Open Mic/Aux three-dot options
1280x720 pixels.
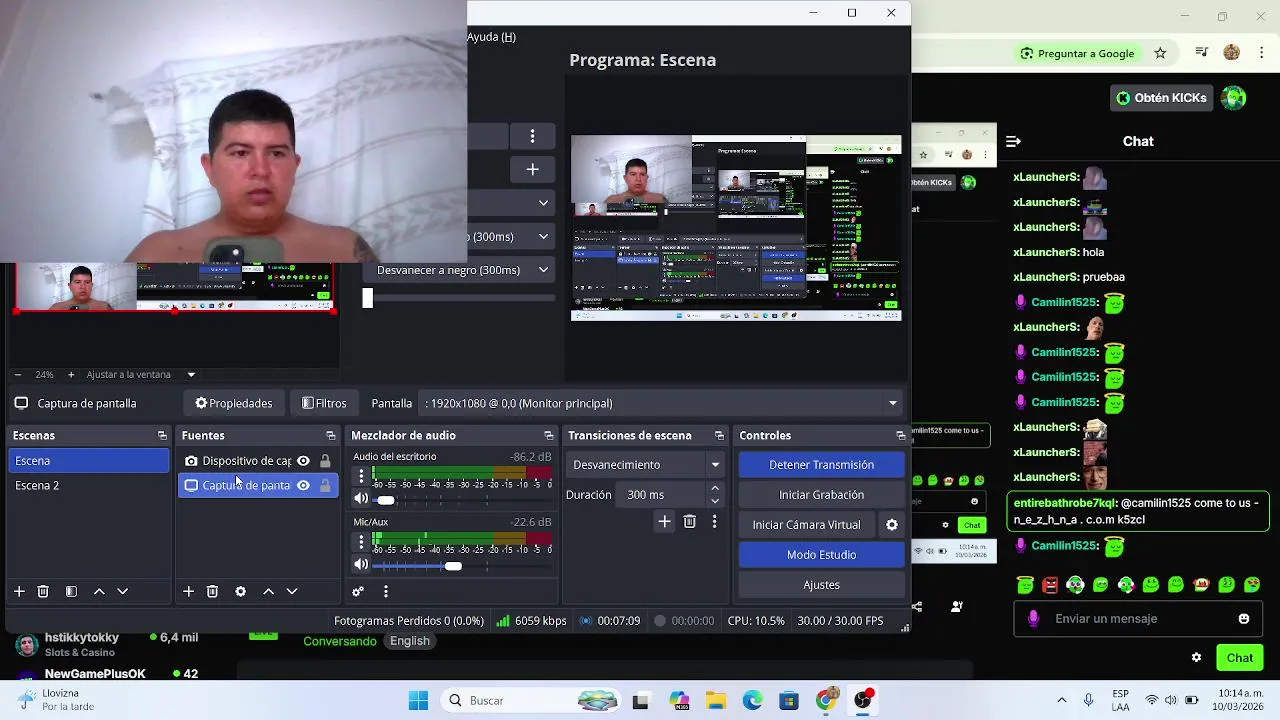point(361,542)
